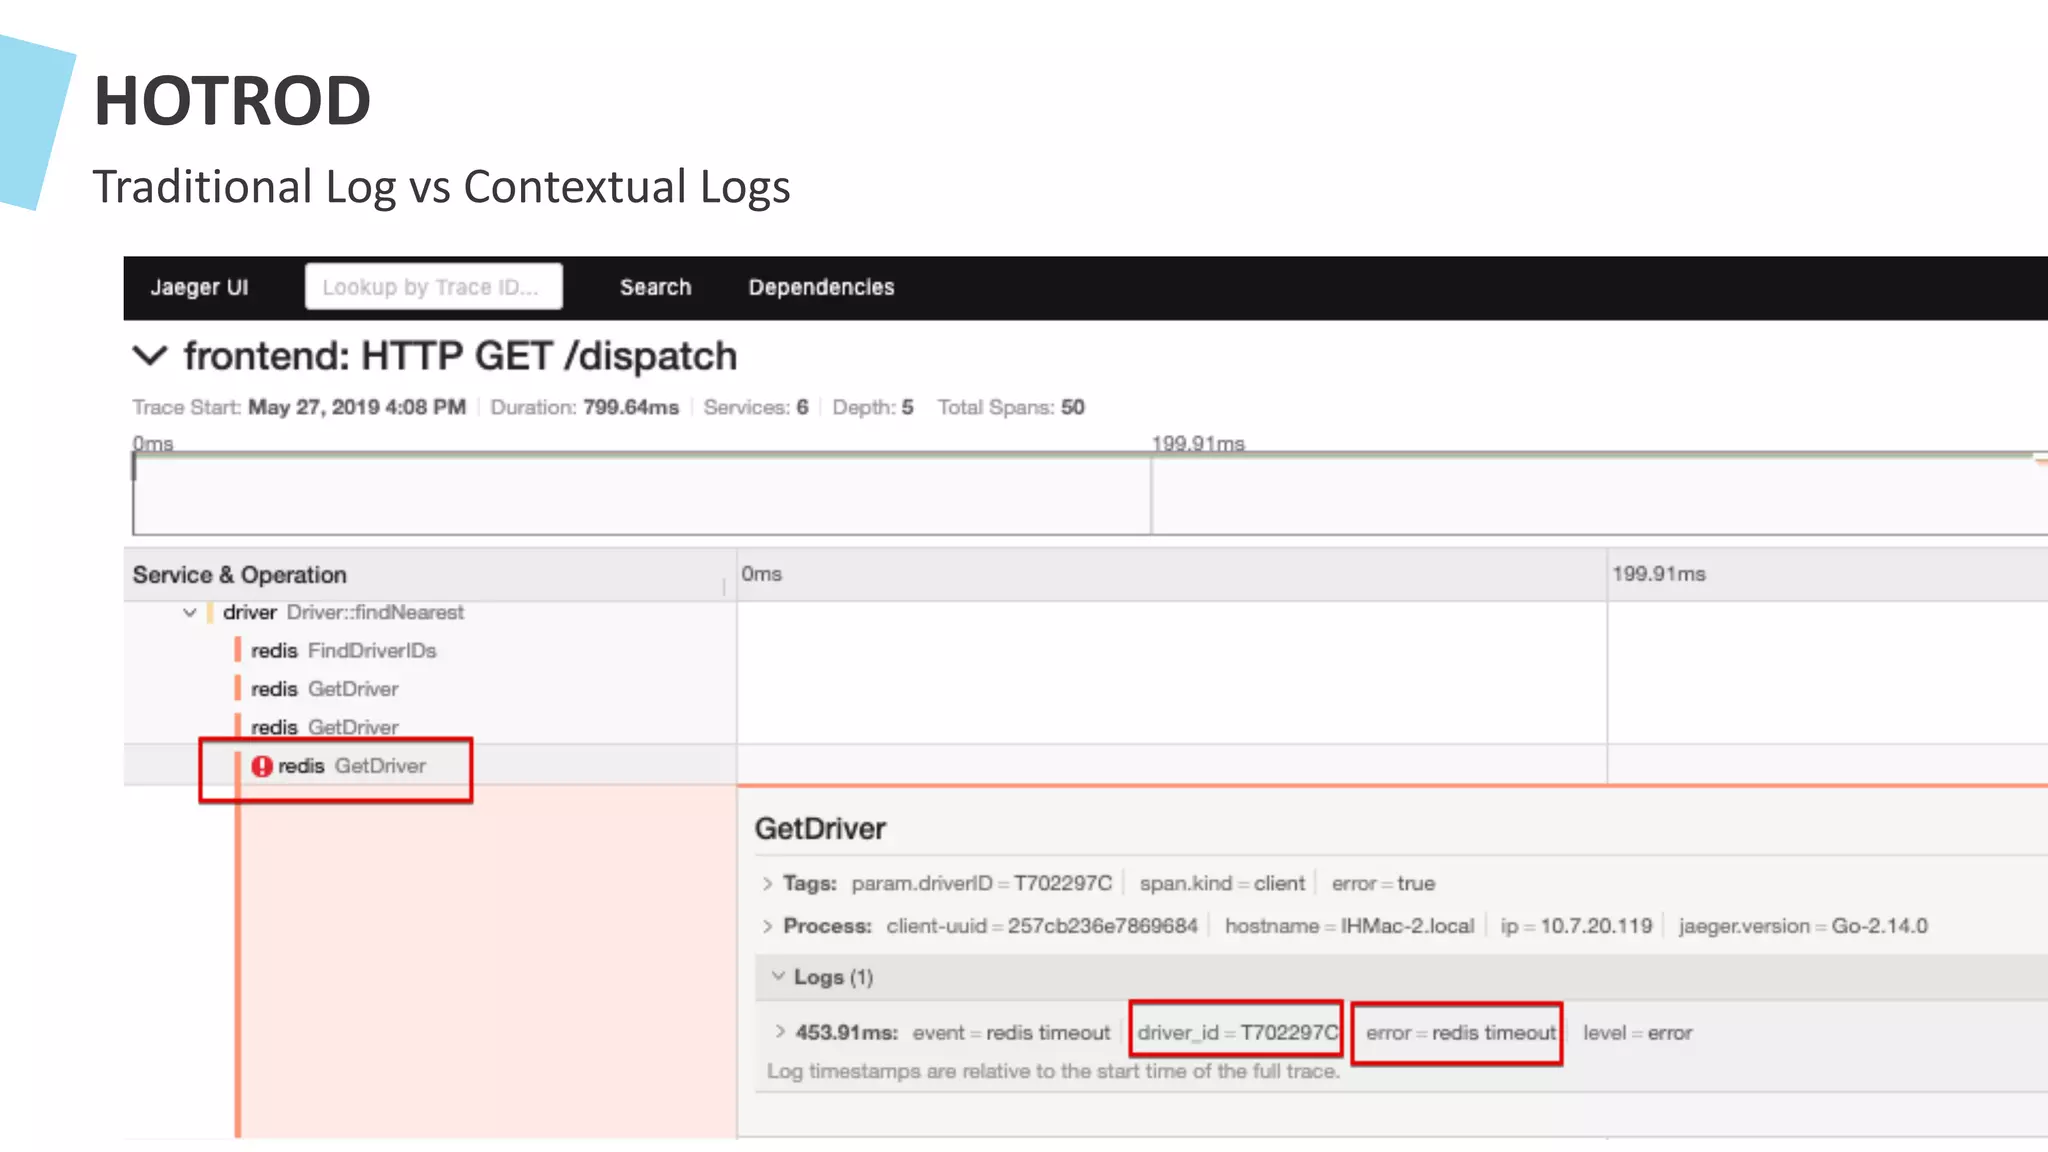Click the red error icon on redis GetDriver
This screenshot has height=1152, width=2048.
262,766
